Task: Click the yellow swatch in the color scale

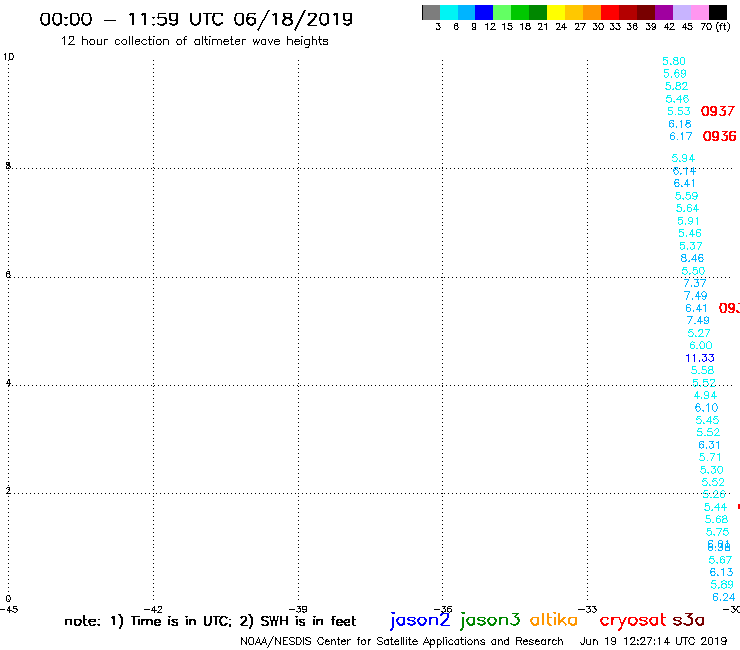Action: 556,12
